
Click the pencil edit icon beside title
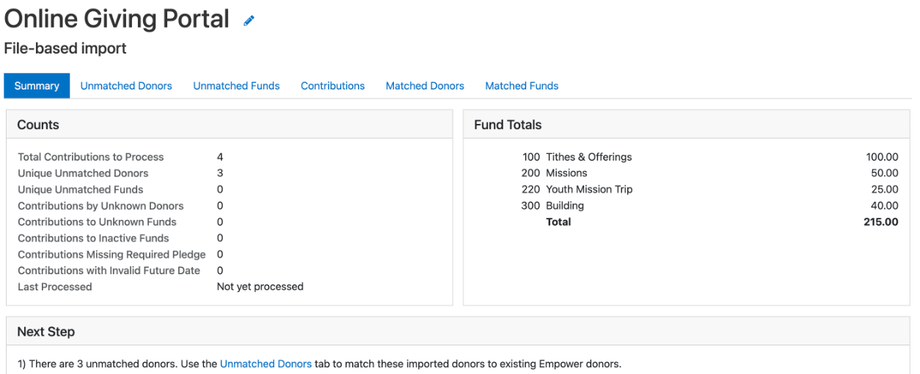[249, 21]
